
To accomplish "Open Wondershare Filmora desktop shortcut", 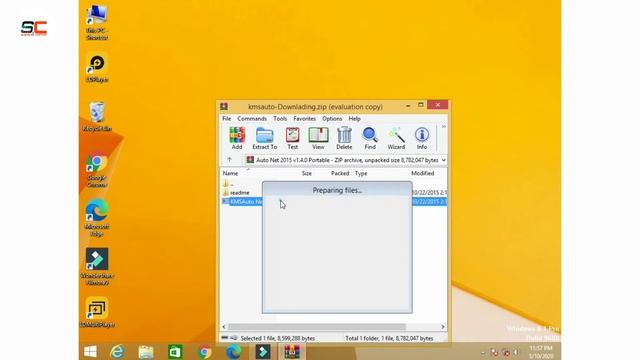I will click(97, 266).
